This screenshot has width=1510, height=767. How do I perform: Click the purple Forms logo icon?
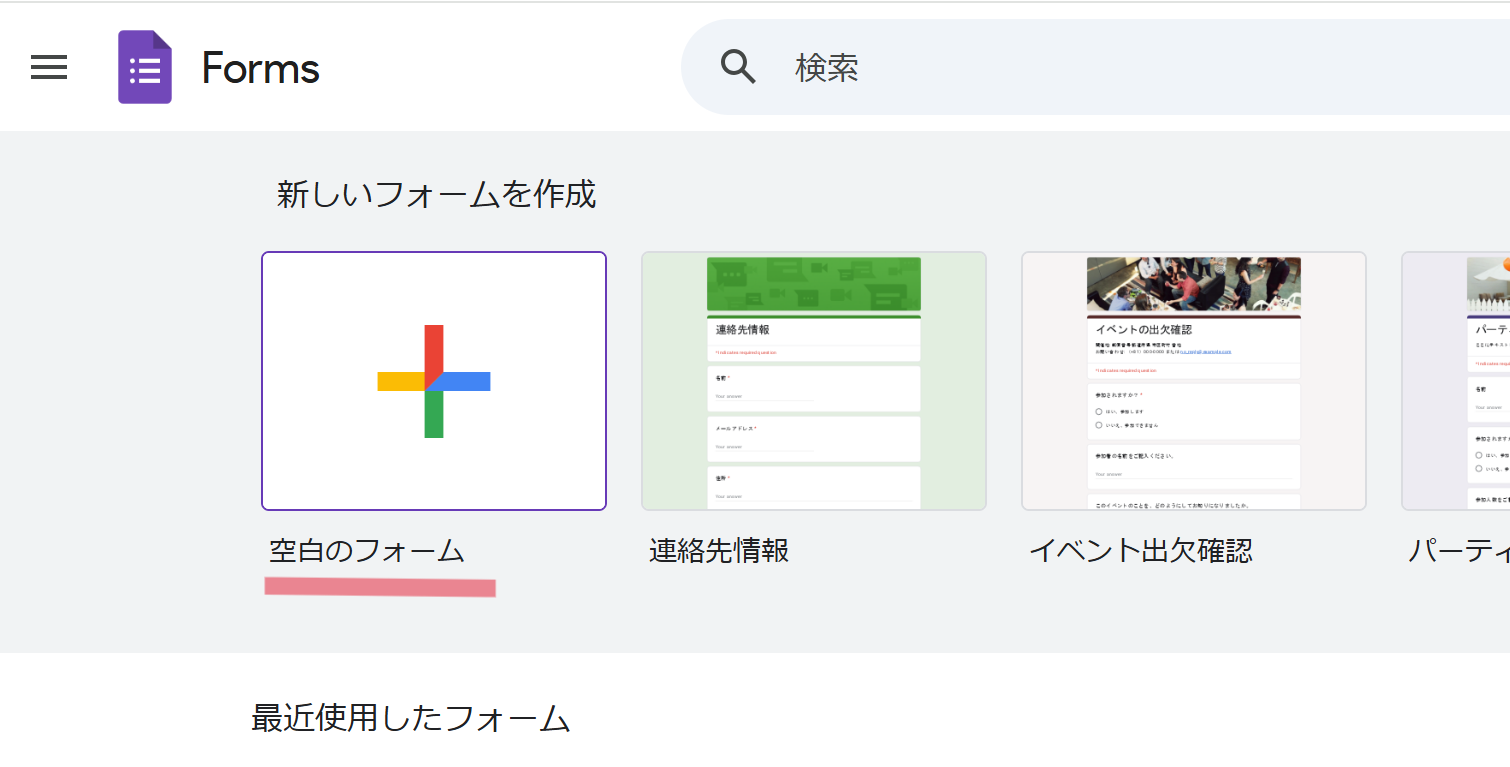[x=145, y=67]
